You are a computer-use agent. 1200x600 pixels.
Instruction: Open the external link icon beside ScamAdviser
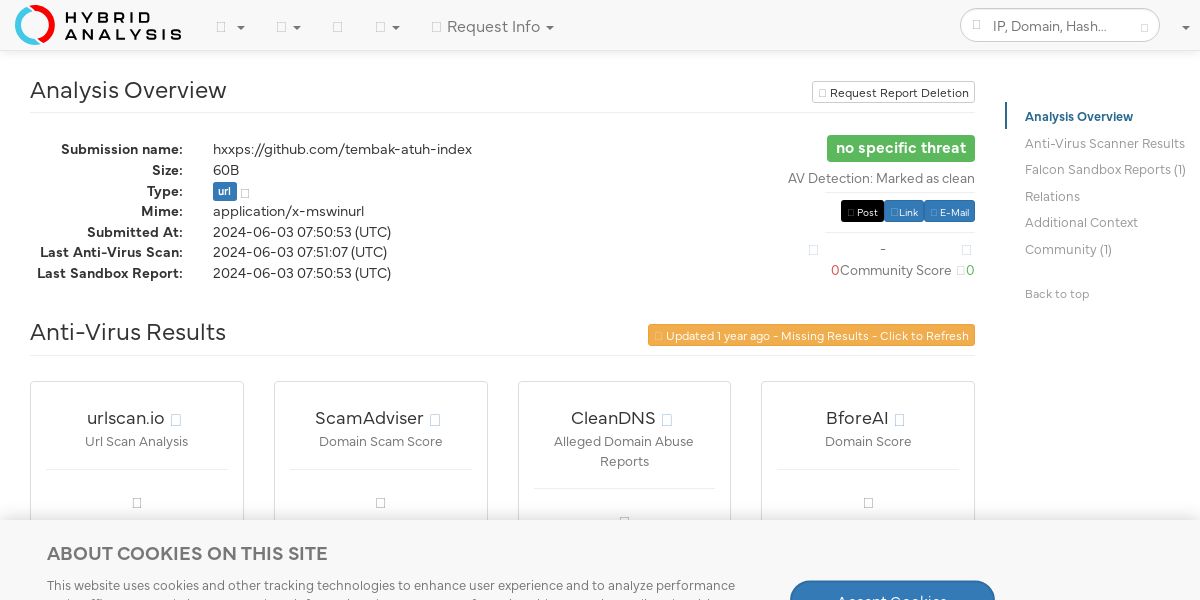click(435, 420)
